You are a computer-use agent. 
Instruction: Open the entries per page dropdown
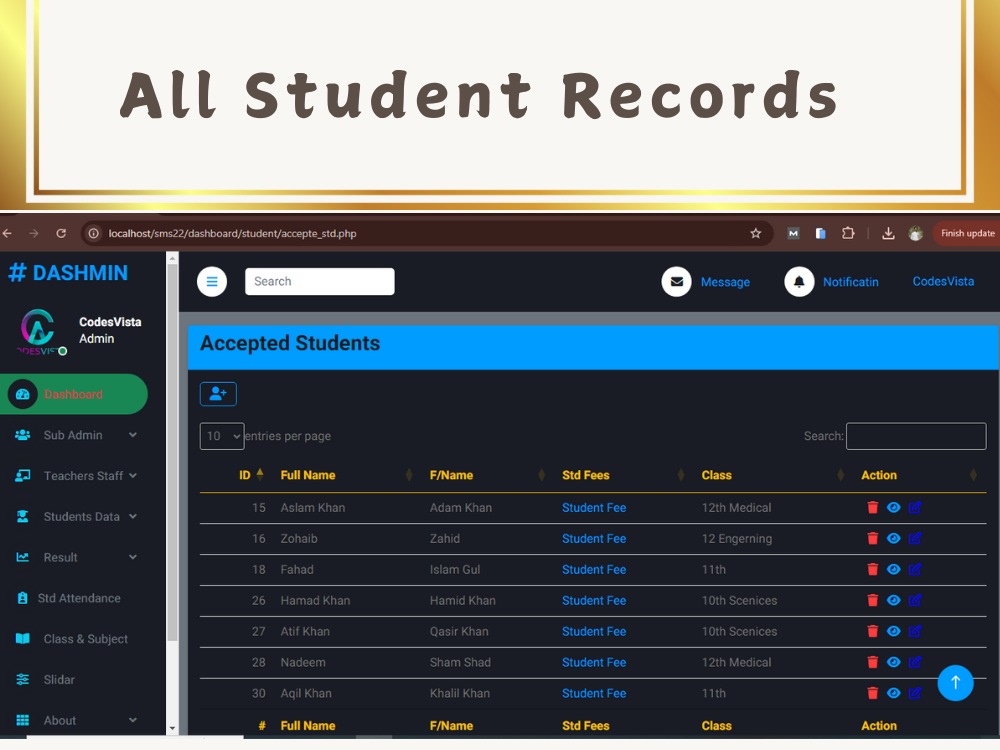[x=222, y=436]
